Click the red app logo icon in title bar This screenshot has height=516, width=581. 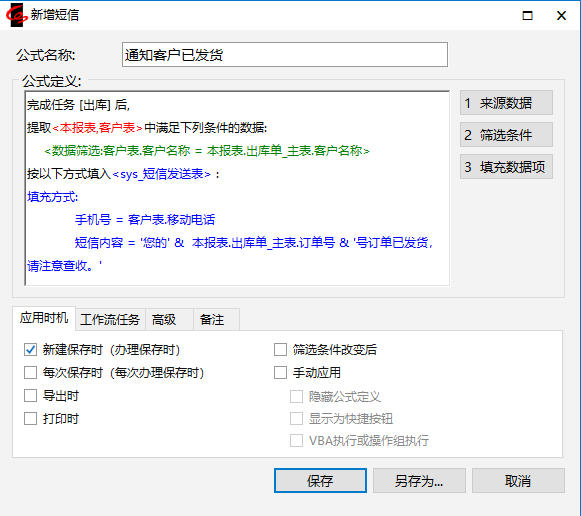[x=17, y=15]
